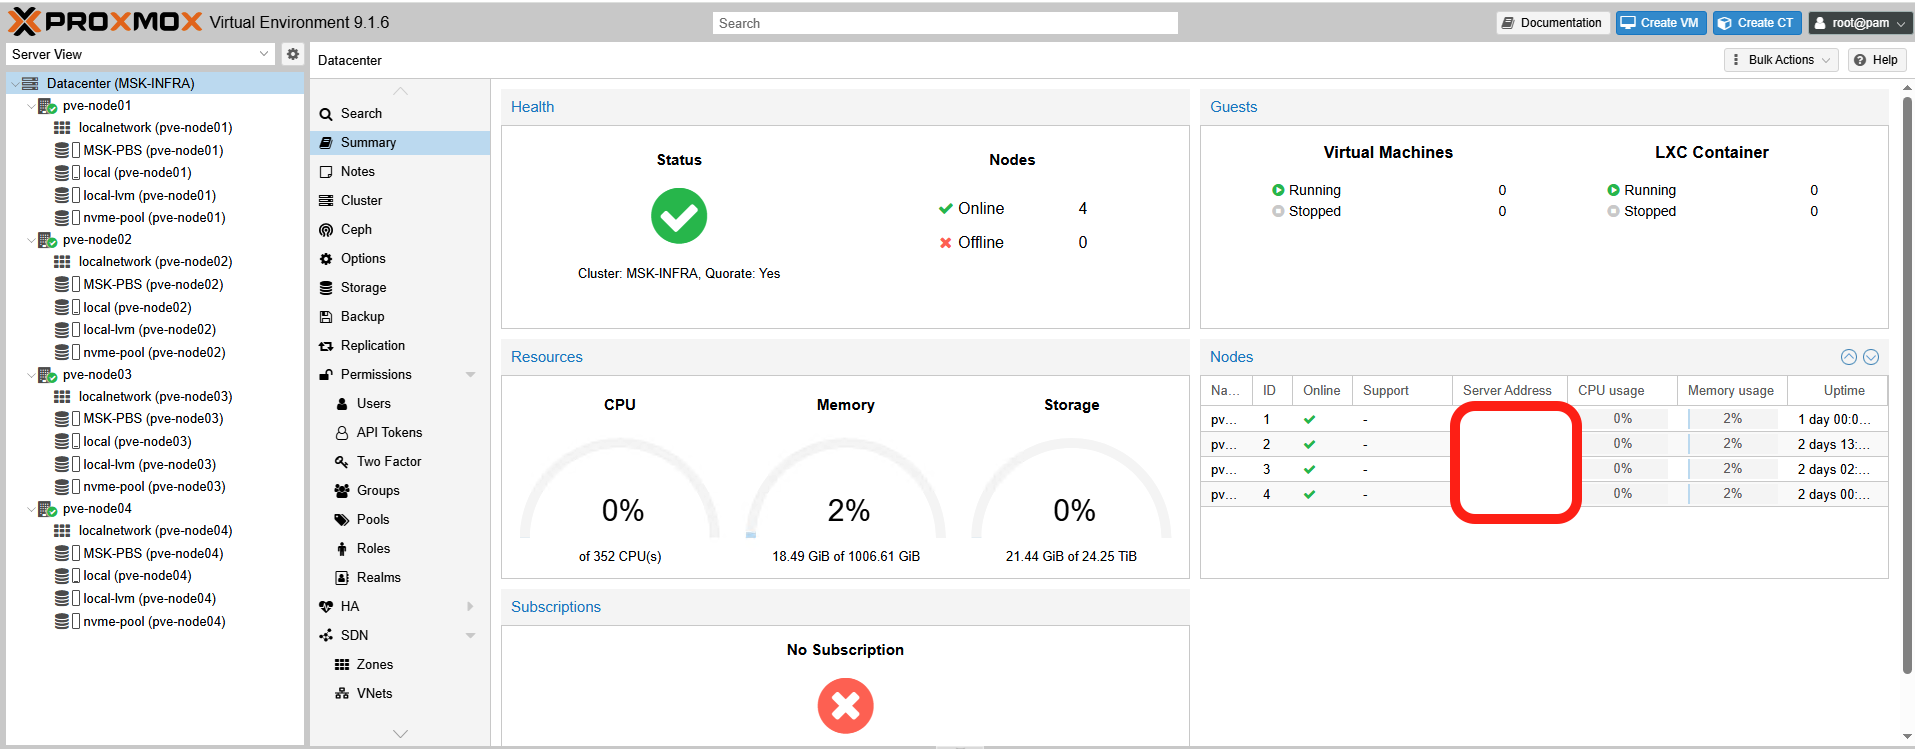The height and width of the screenshot is (749, 1915).
Task: Collapse the pve-node01 tree node
Action: pos(31,106)
